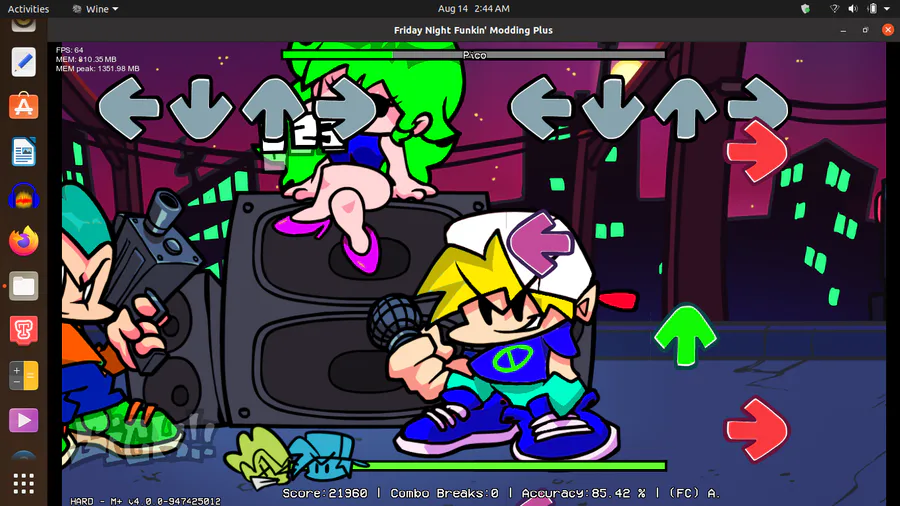Click the player's left arrow receptor

[540, 108]
